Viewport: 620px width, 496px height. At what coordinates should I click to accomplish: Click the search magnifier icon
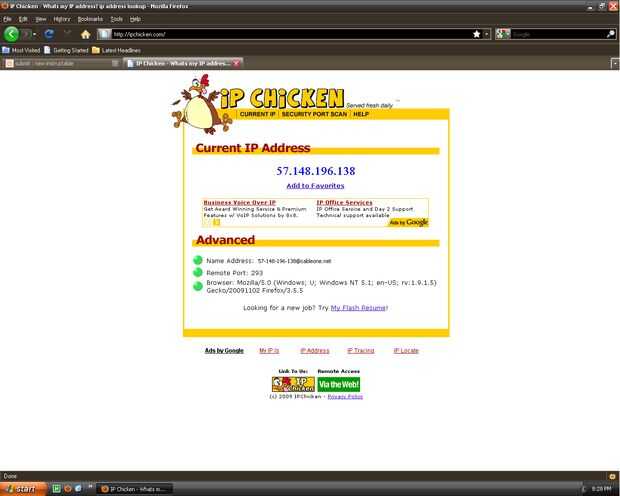(x=611, y=34)
